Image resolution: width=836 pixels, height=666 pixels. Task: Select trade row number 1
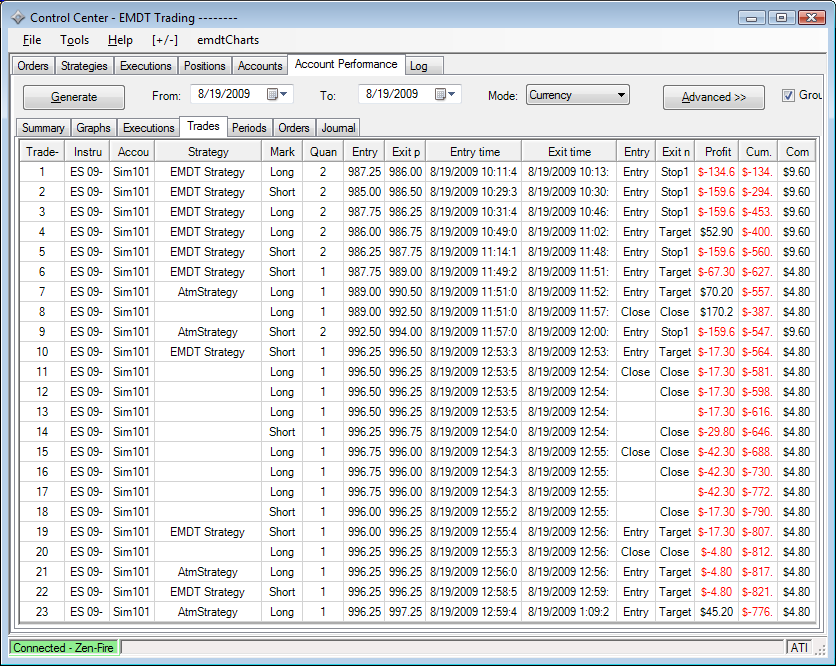point(417,172)
